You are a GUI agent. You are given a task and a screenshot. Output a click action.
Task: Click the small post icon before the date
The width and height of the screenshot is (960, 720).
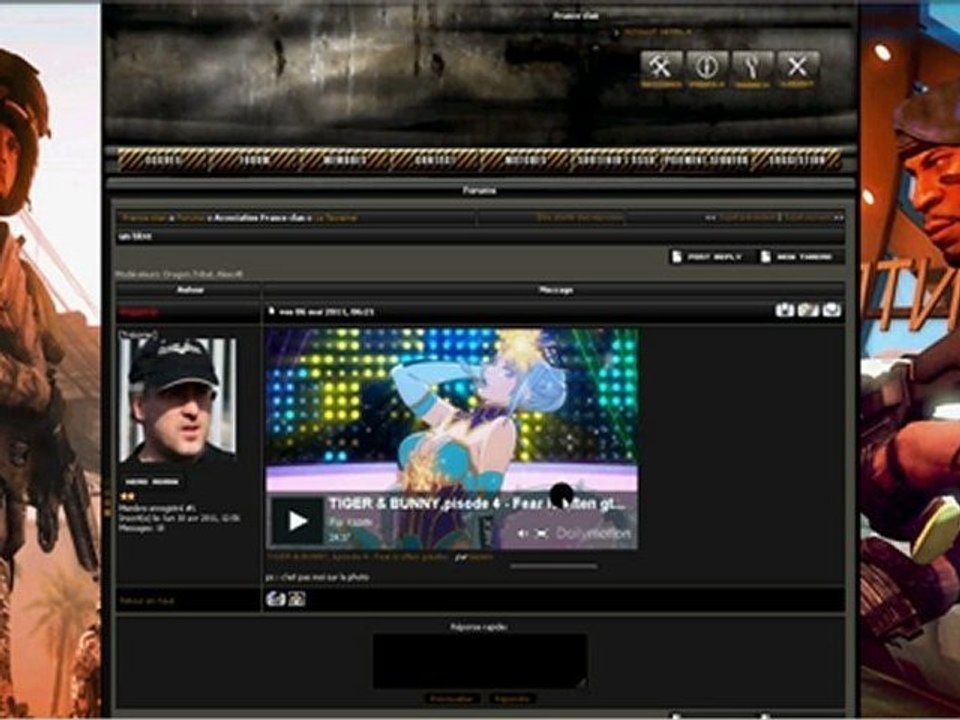[x=271, y=311]
